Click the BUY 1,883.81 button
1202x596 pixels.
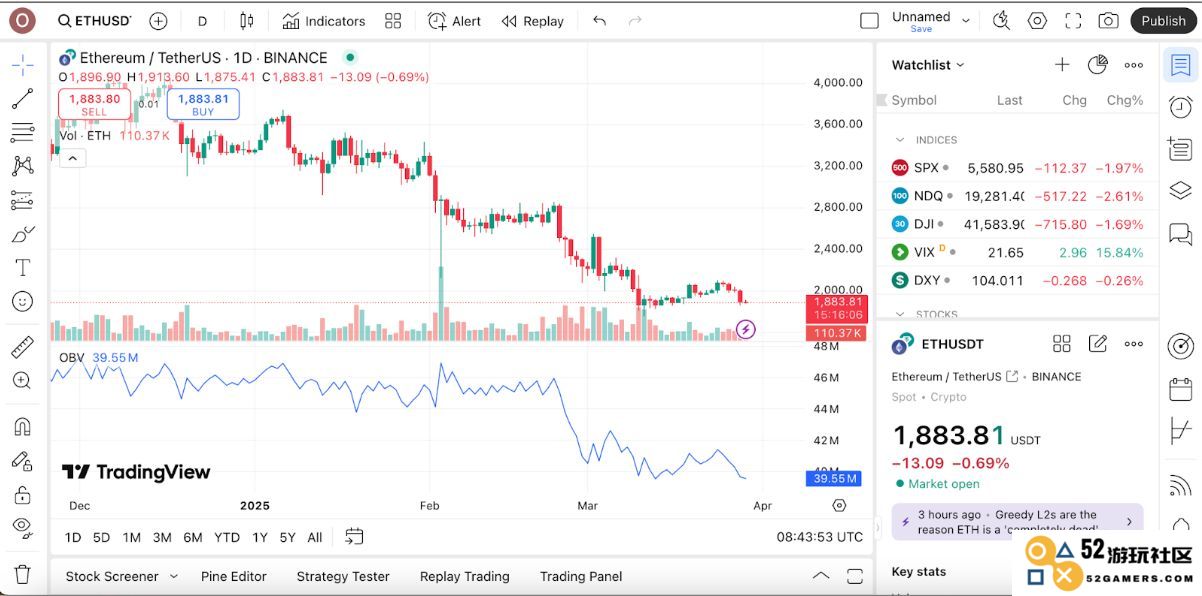click(x=203, y=104)
